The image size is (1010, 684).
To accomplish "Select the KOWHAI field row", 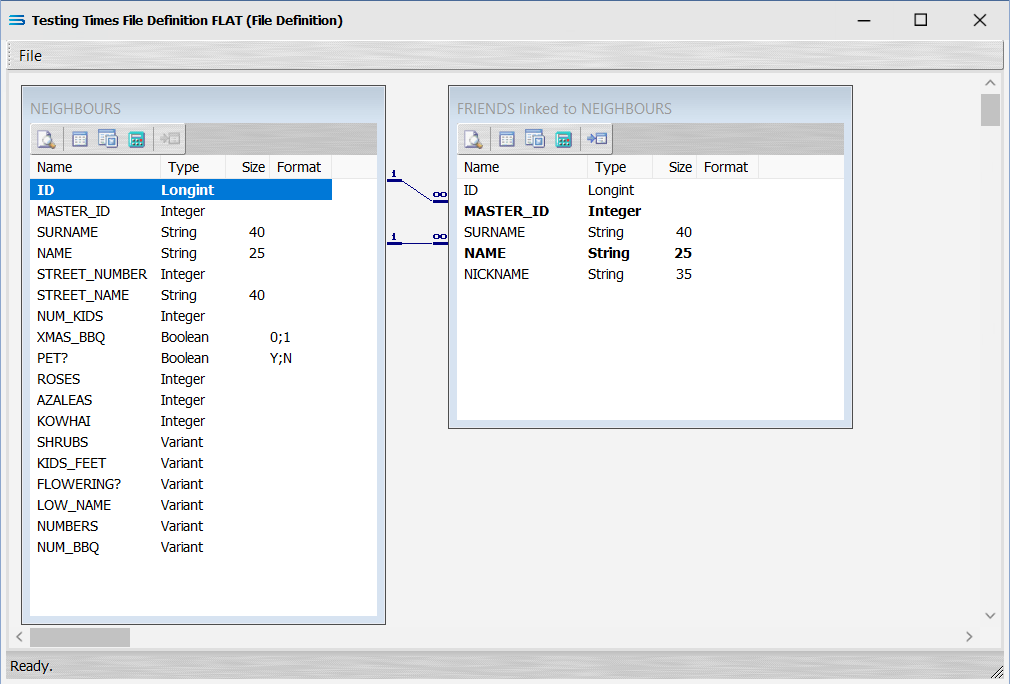I will pyautogui.click(x=181, y=421).
